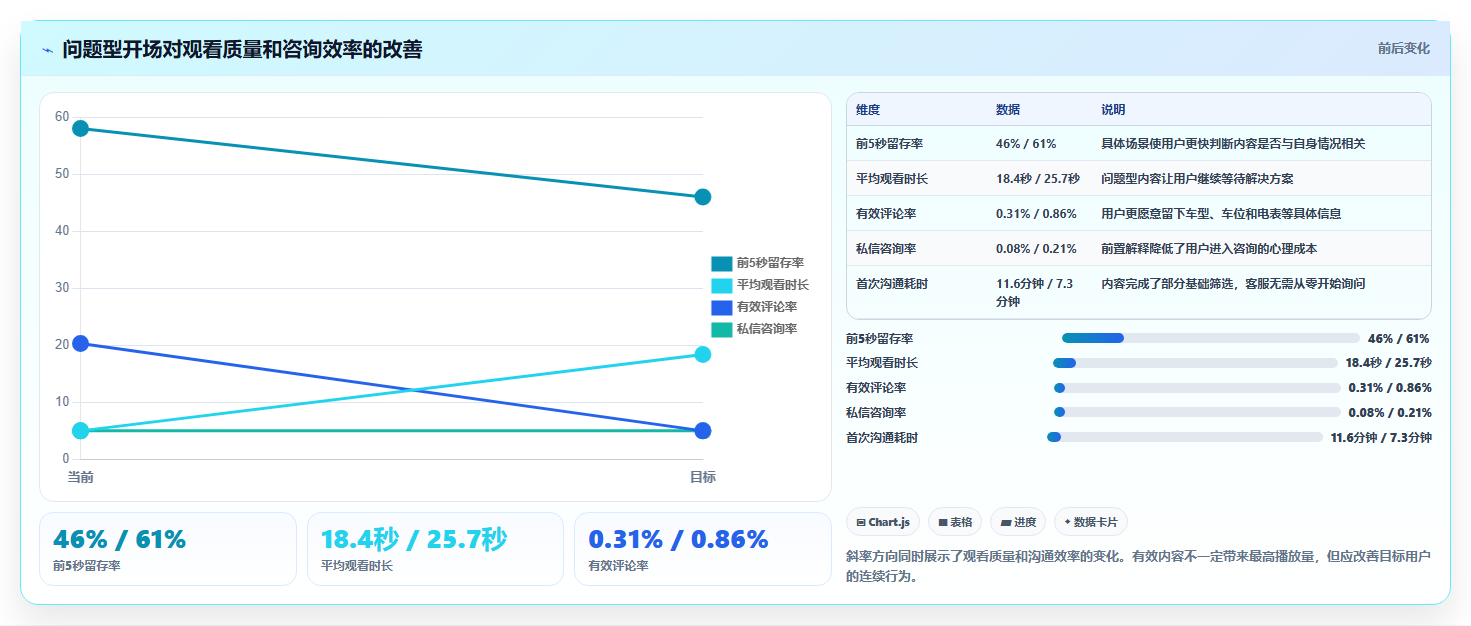Viewport: 1471px width, 626px height.
Task: Open the 18.4秒 / 25.7秒 data card
Action: tap(436, 549)
